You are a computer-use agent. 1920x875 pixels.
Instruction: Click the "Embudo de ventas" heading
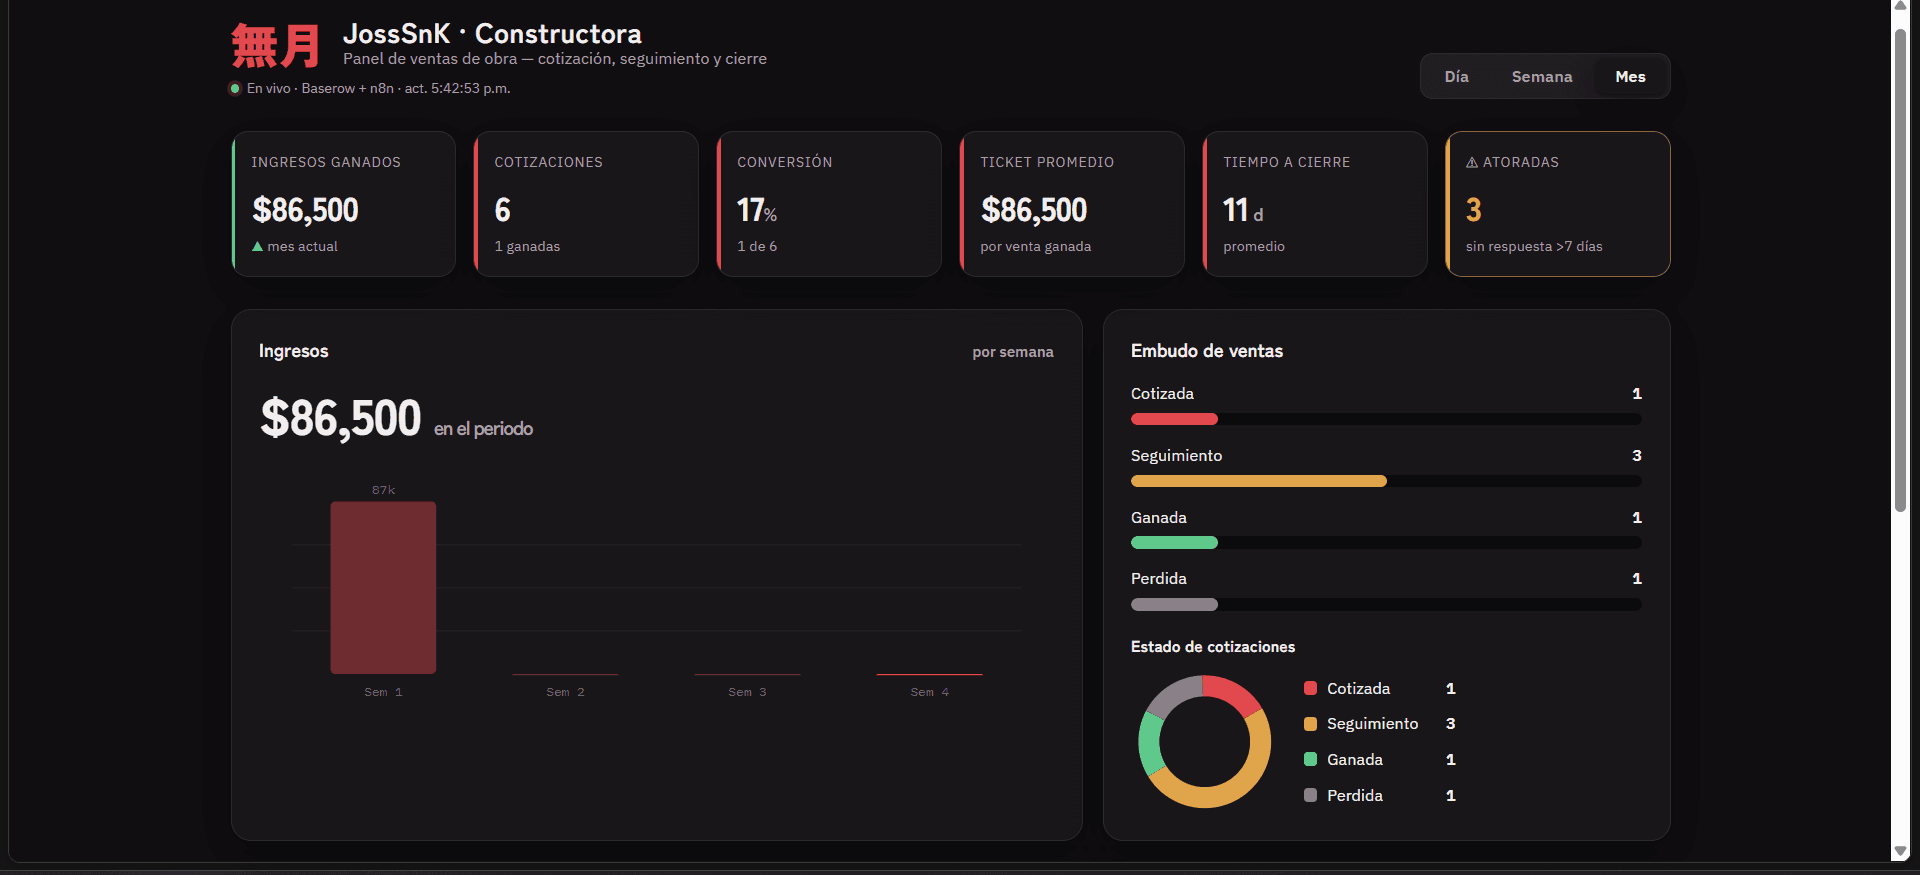tap(1207, 351)
